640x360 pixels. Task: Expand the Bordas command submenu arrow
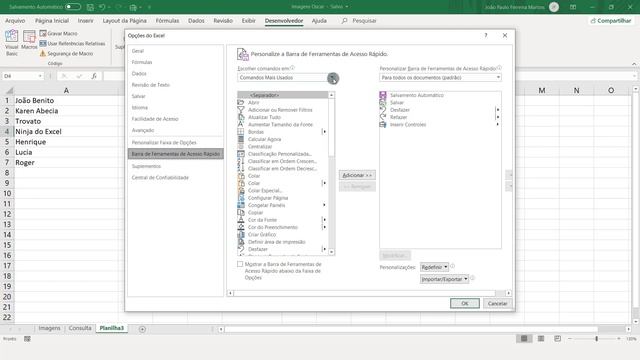324,132
